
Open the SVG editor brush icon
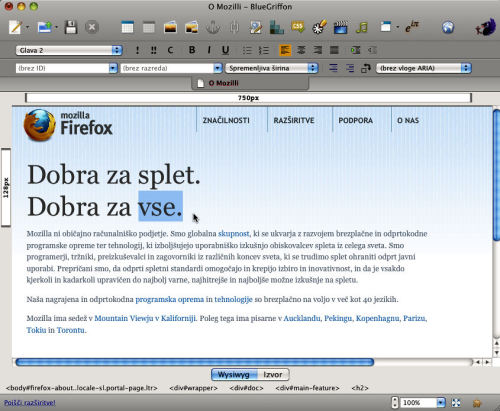click(319, 27)
